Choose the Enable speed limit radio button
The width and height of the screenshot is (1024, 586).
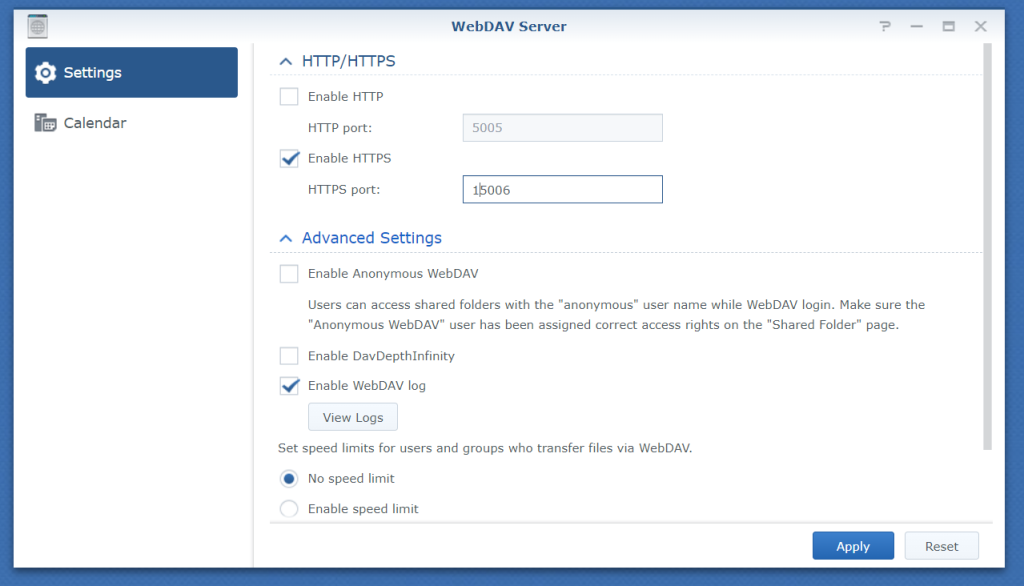[x=289, y=509]
